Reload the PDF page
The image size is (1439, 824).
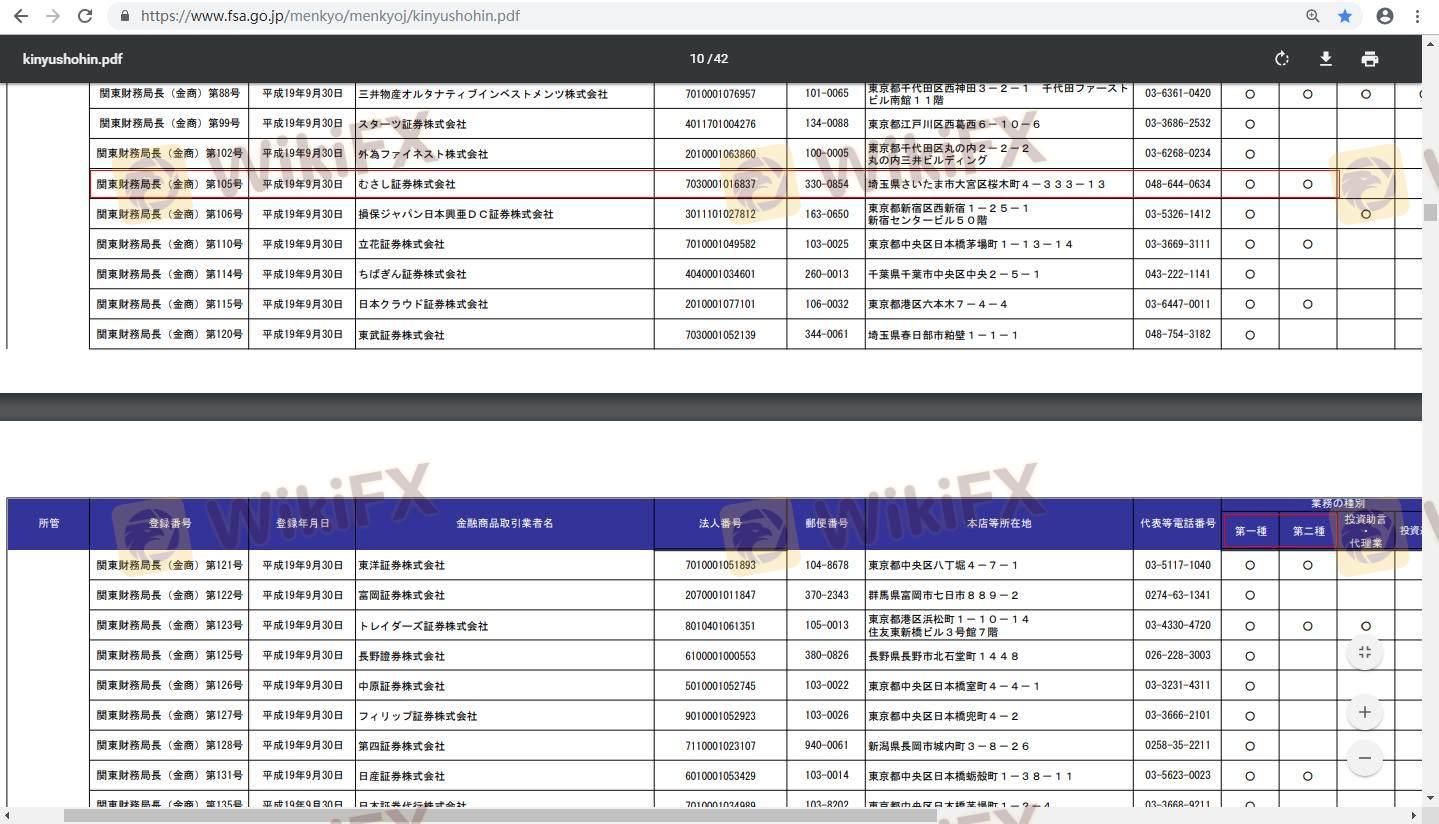(x=85, y=16)
